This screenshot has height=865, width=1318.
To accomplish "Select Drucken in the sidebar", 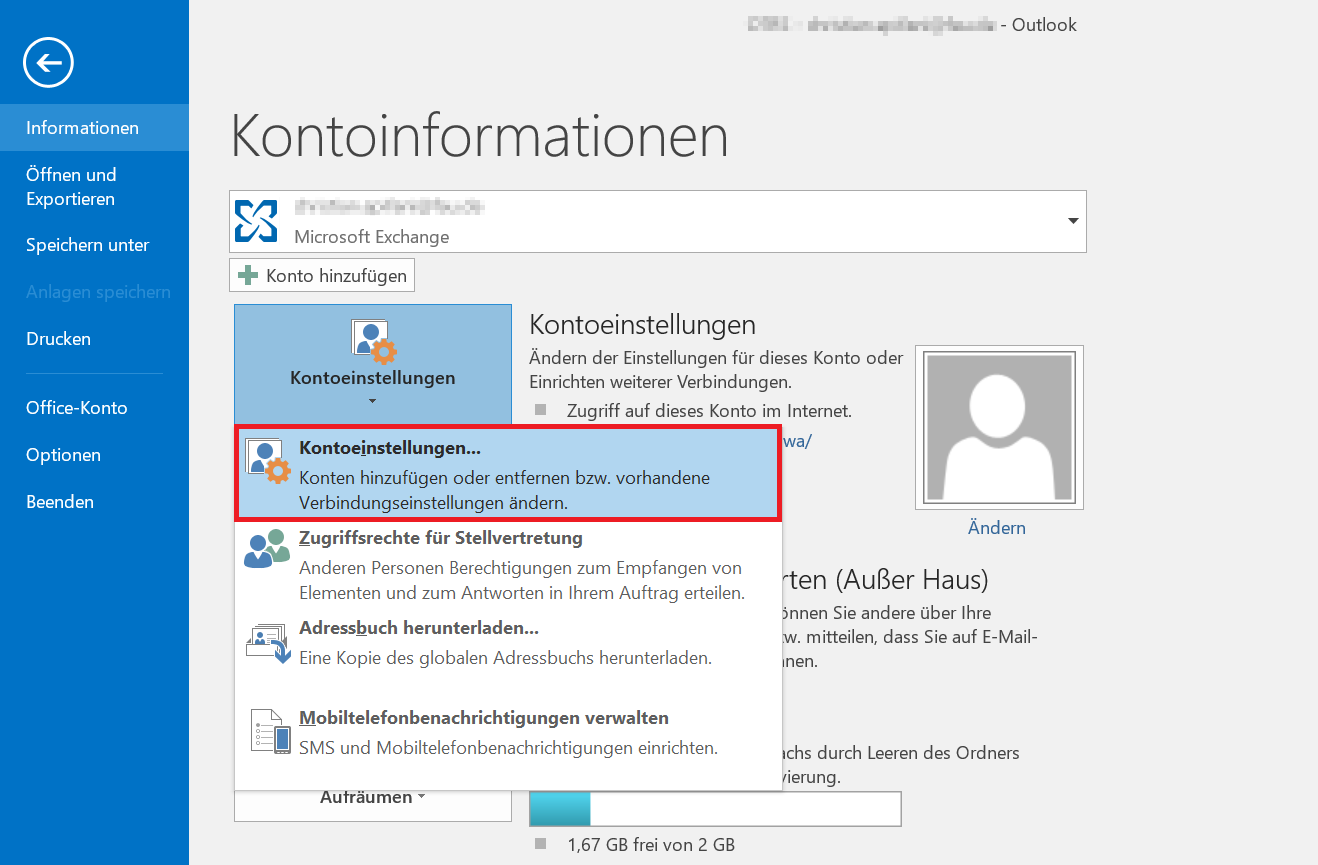I will [x=58, y=339].
